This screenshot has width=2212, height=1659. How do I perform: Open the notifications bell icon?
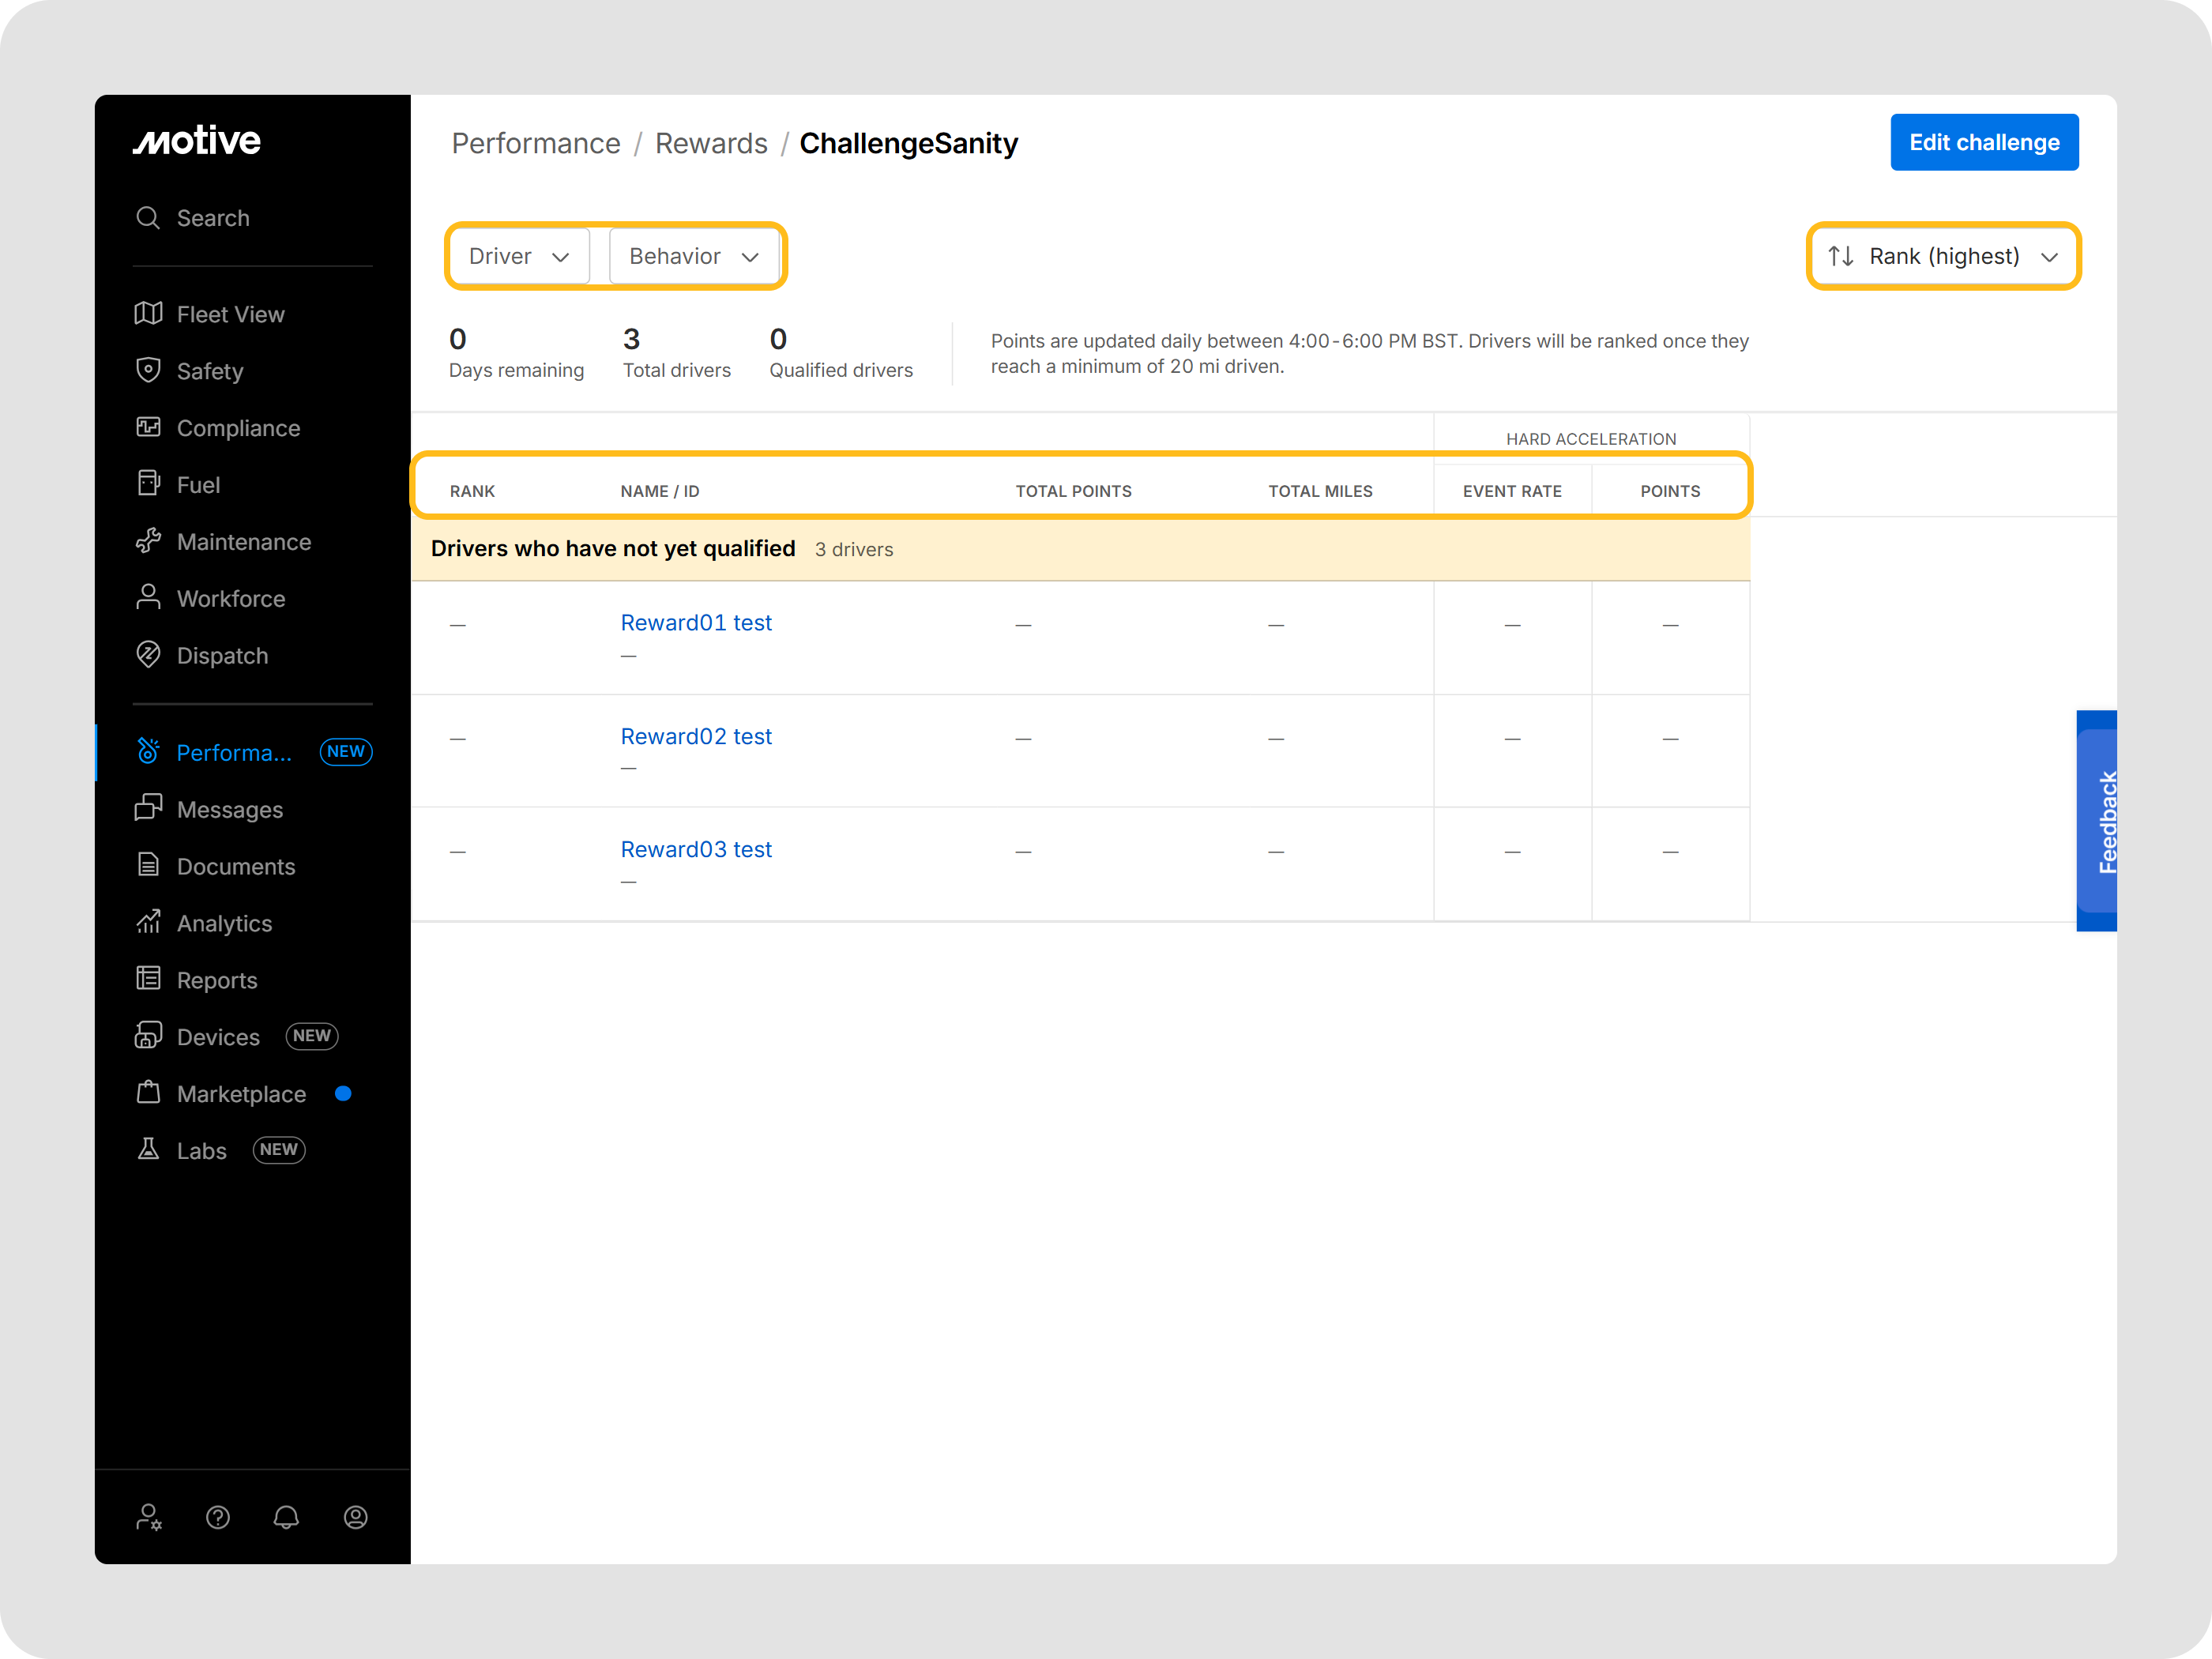coord(286,1518)
